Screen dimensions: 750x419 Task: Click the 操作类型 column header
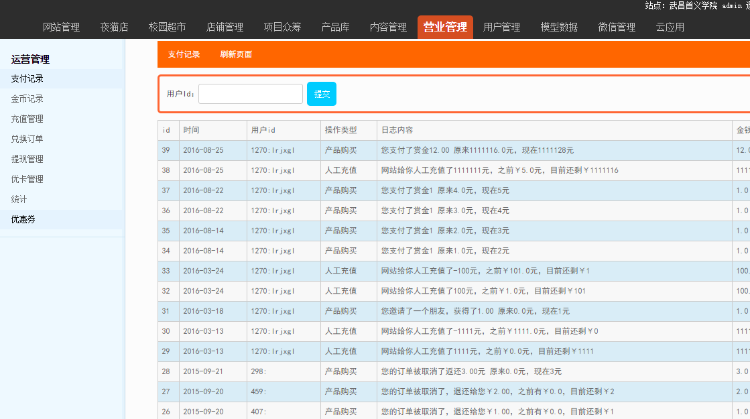(x=341, y=130)
